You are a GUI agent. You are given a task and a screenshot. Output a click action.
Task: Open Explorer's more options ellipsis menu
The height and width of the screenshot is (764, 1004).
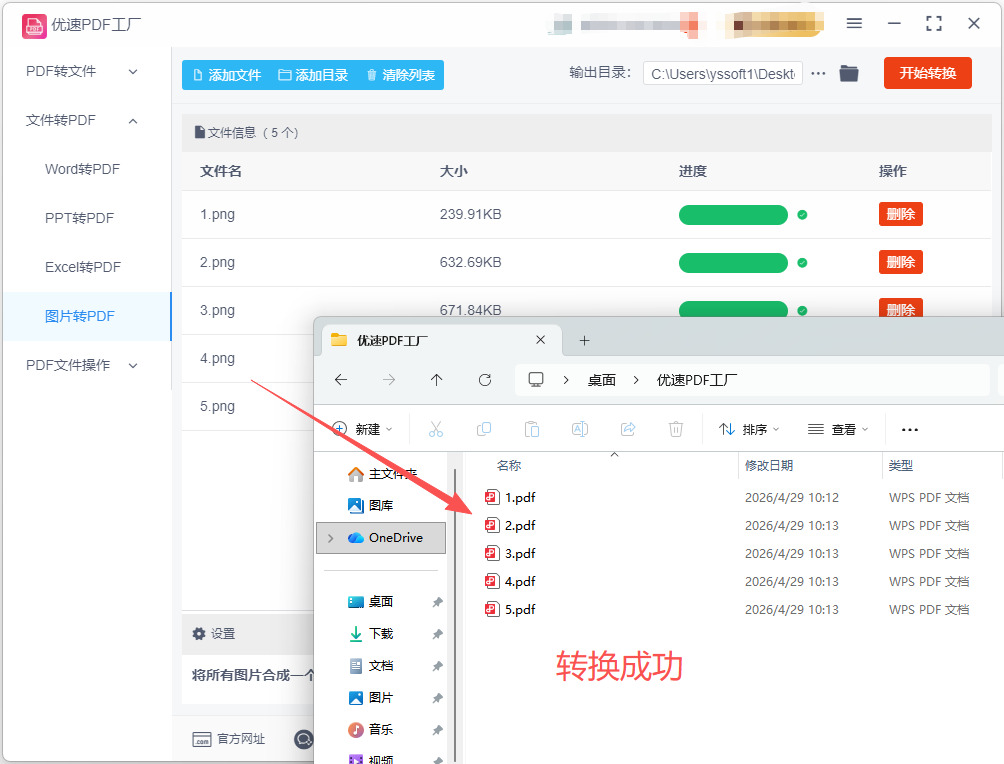pyautogui.click(x=910, y=430)
